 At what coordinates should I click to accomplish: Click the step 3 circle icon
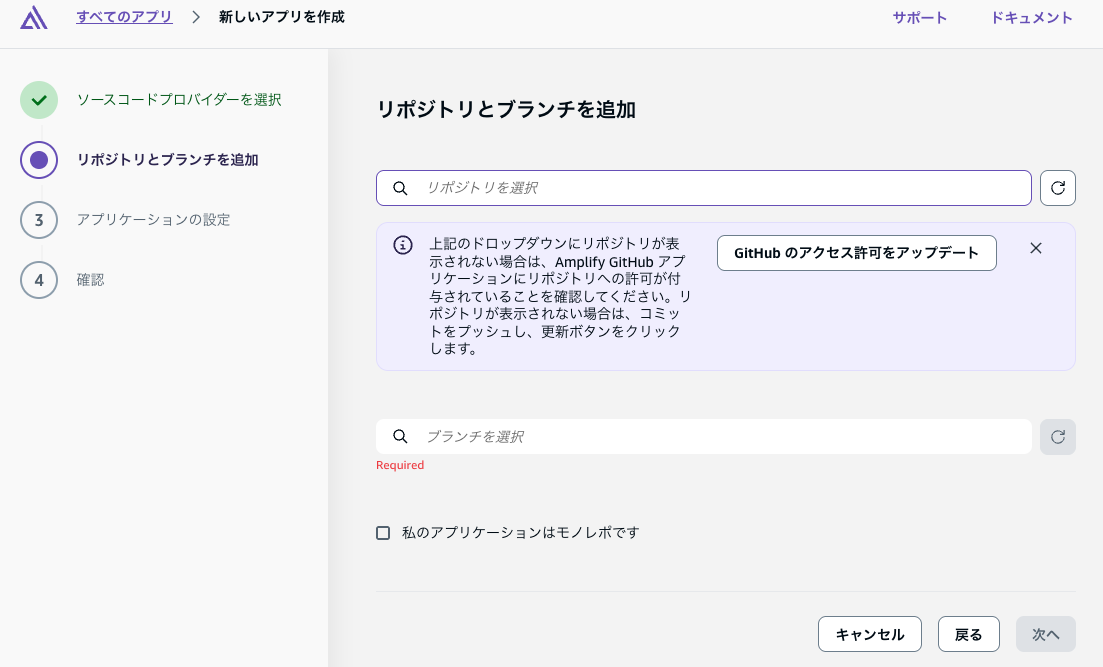click(x=39, y=220)
